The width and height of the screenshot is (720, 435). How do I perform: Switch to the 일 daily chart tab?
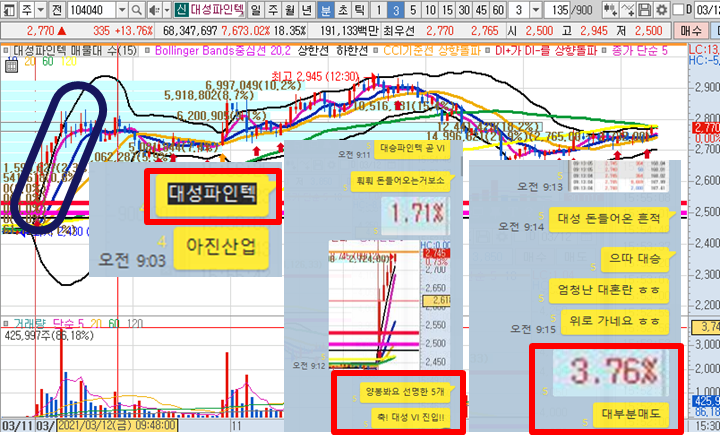tap(256, 10)
